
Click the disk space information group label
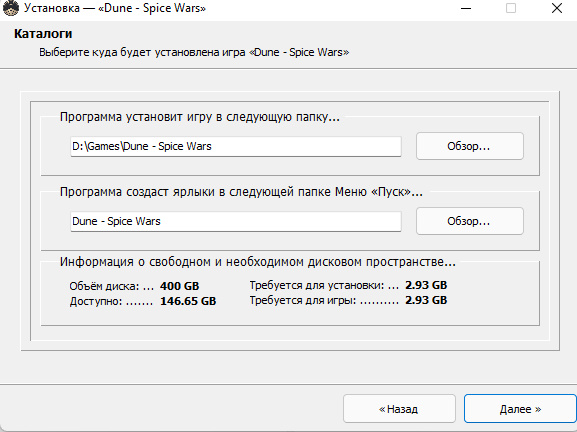258,262
